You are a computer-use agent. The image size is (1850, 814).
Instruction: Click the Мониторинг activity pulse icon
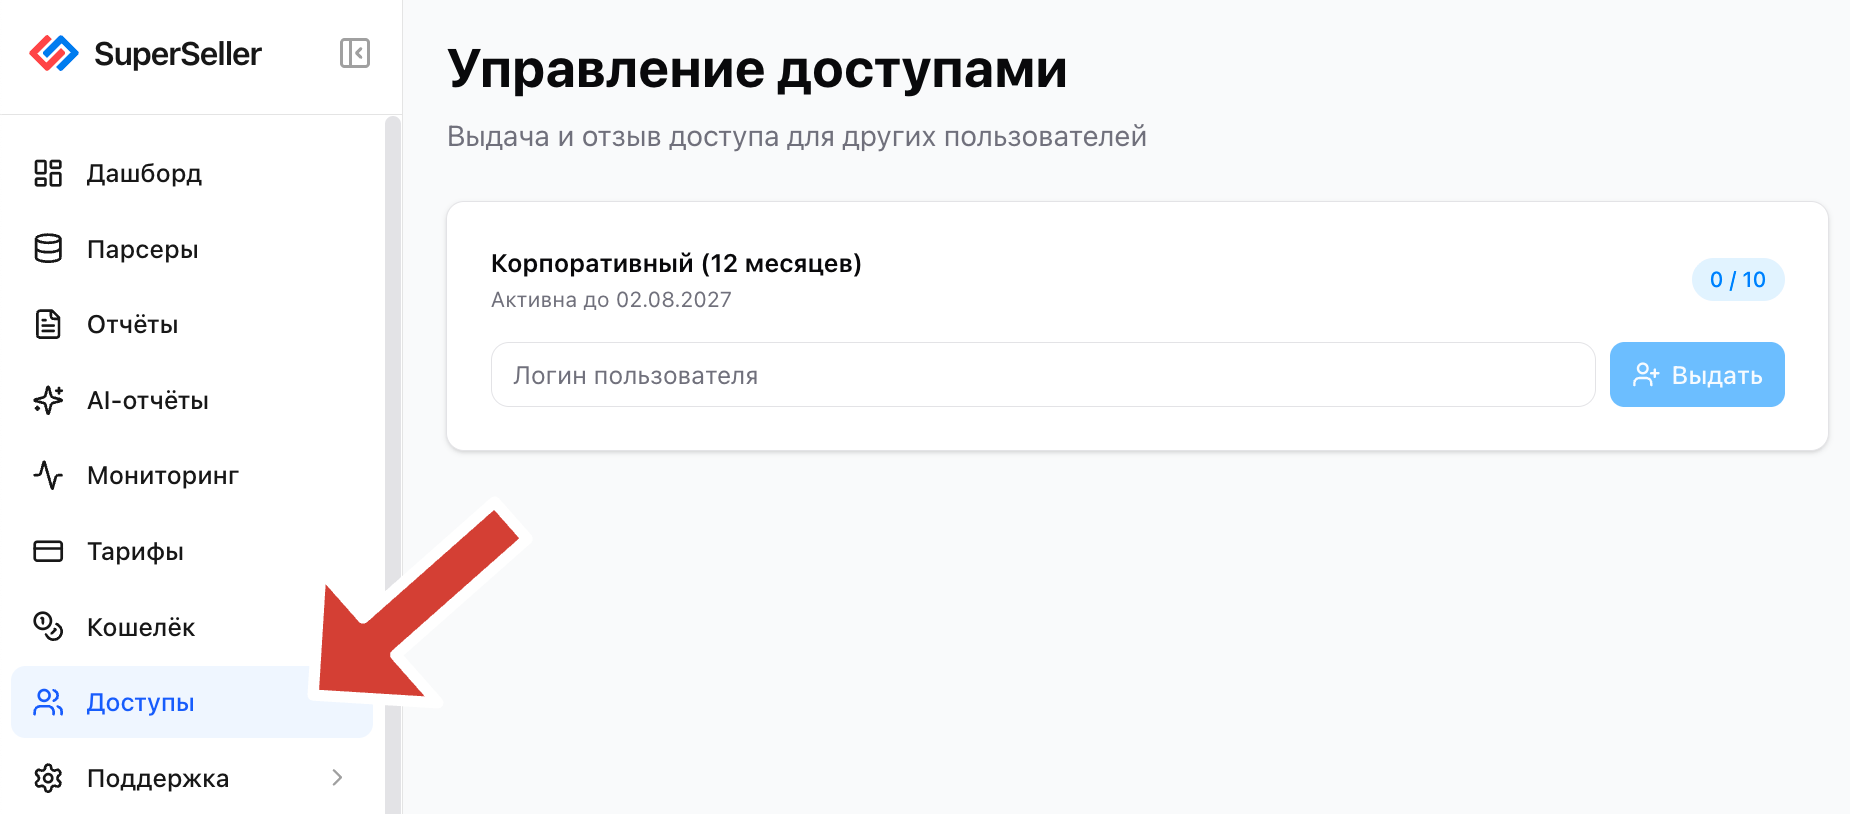tap(48, 475)
